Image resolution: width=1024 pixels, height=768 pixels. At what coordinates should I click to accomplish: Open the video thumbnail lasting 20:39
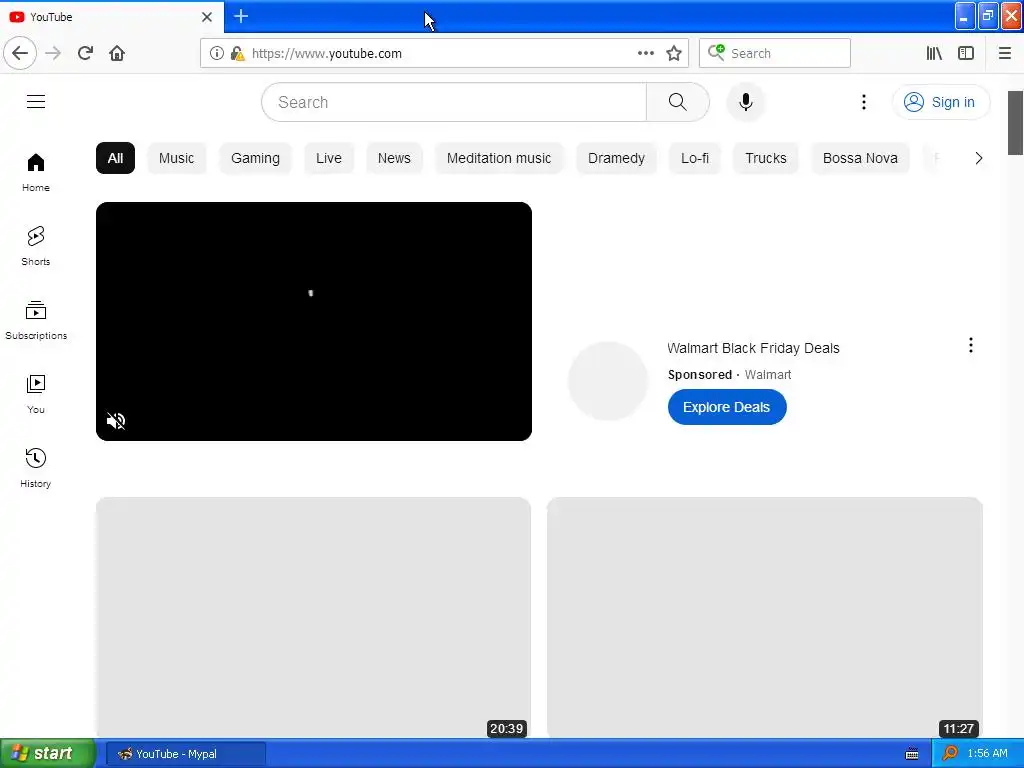tap(313, 618)
